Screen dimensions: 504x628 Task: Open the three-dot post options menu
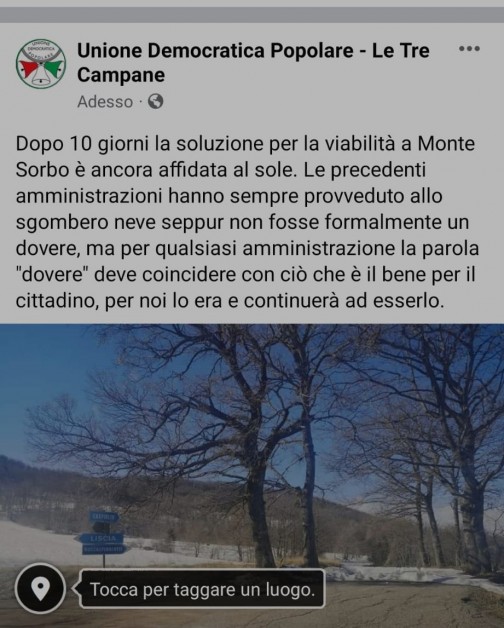[469, 49]
